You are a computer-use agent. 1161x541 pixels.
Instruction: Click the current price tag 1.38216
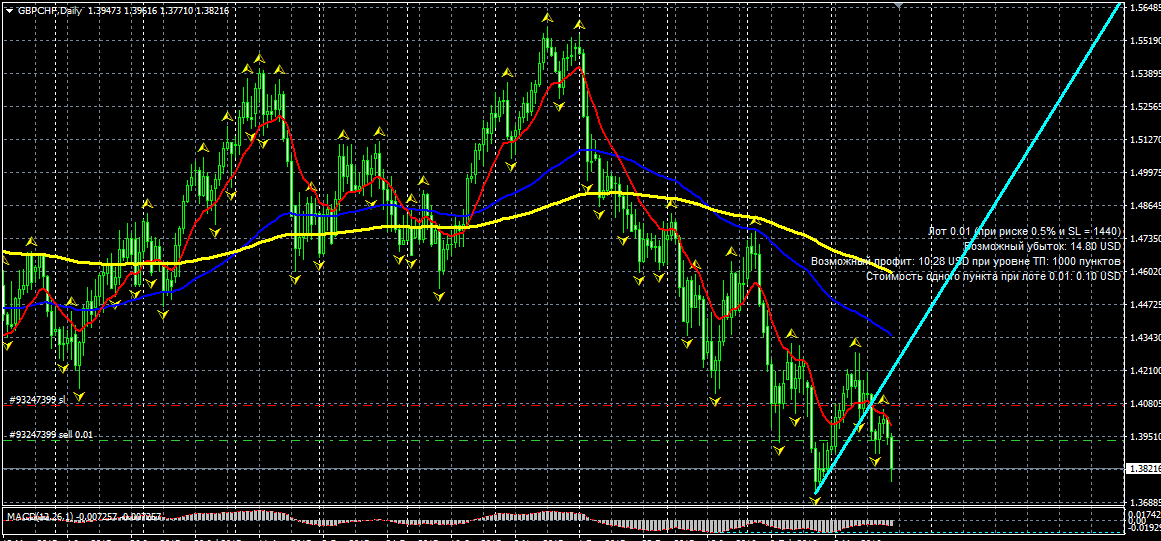(x=1143, y=468)
